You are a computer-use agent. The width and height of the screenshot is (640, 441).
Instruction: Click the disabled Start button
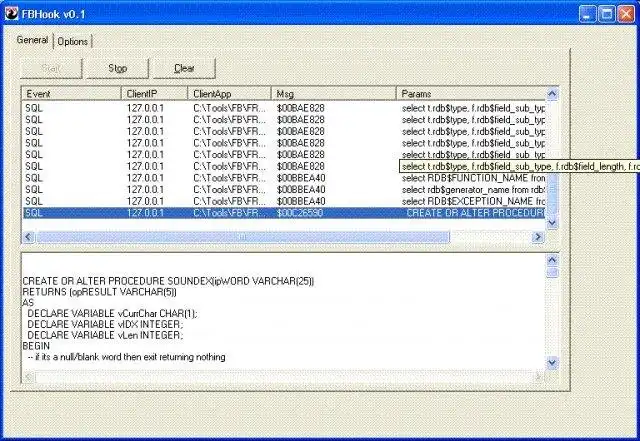point(51,68)
